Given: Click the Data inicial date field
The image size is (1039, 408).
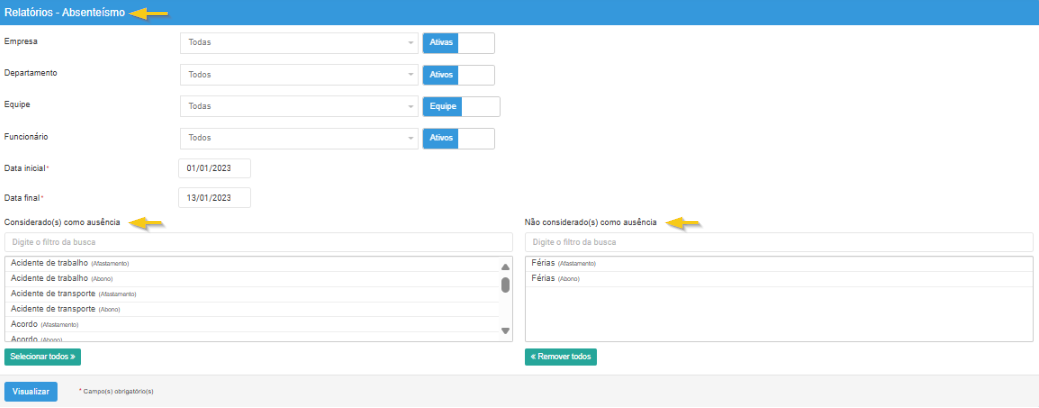Looking at the screenshot, I should point(214,168).
